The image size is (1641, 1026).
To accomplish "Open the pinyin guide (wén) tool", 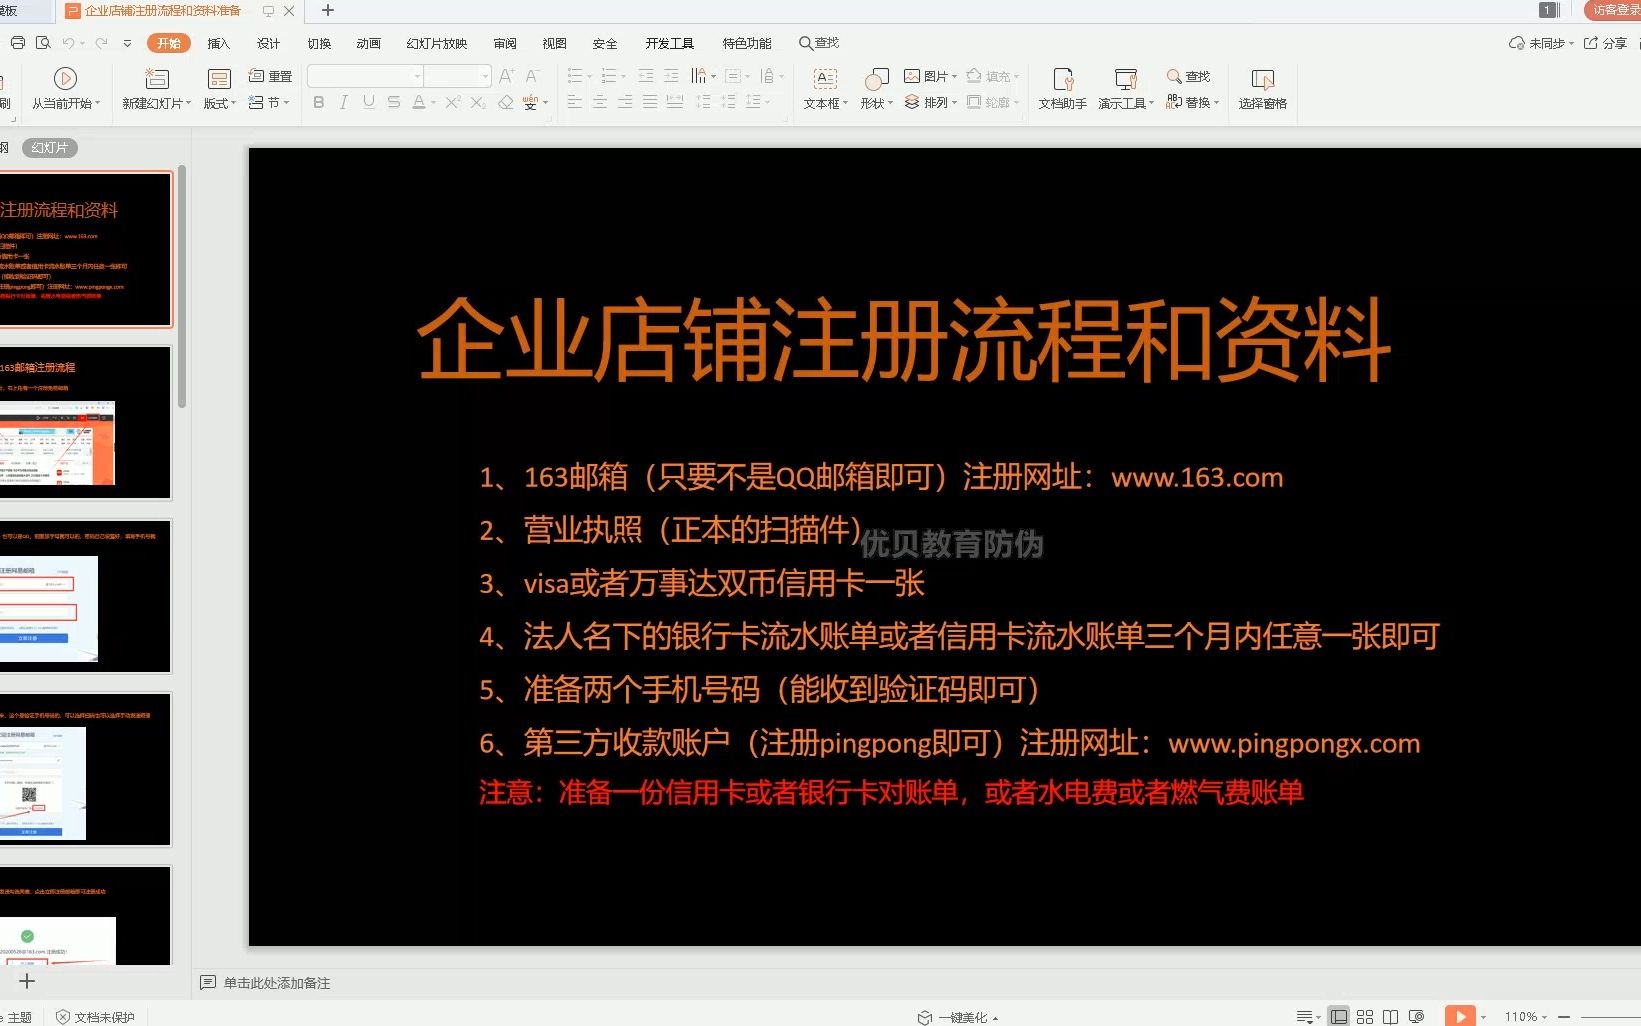I will pyautogui.click(x=530, y=102).
